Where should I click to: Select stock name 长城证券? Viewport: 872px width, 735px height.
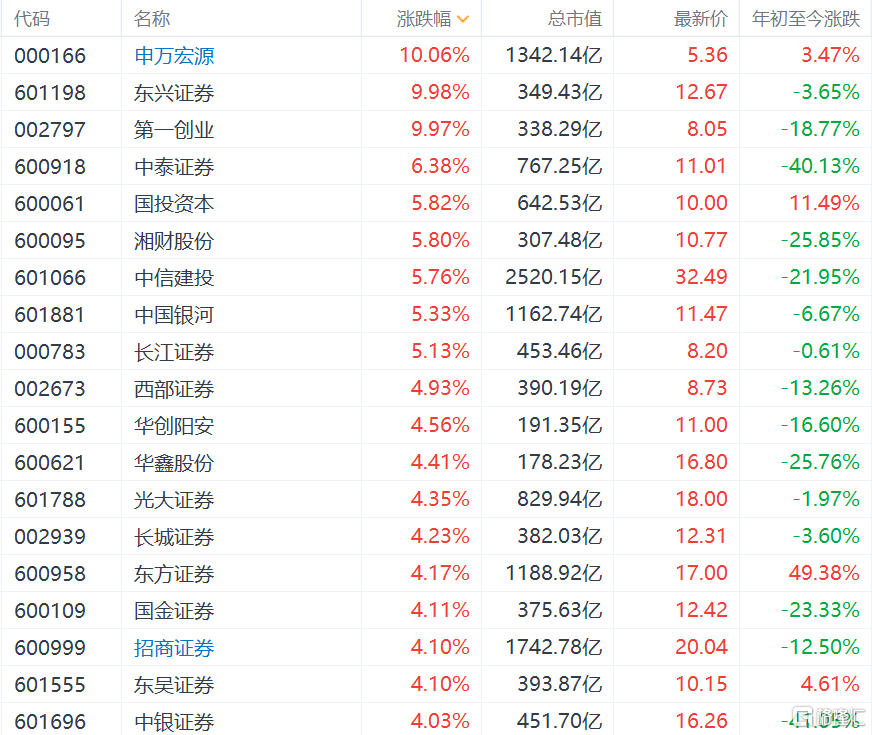click(x=174, y=537)
